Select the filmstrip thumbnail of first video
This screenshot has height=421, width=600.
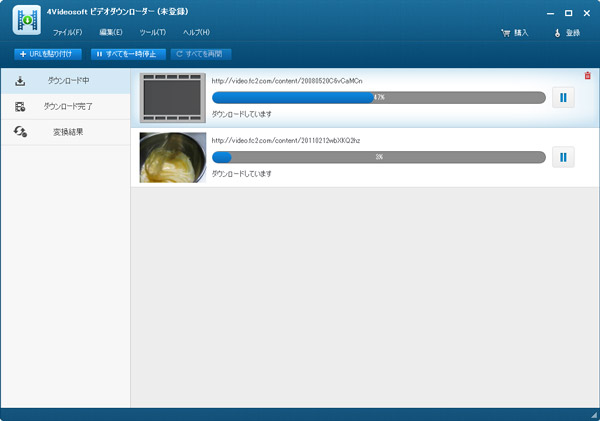click(173, 97)
